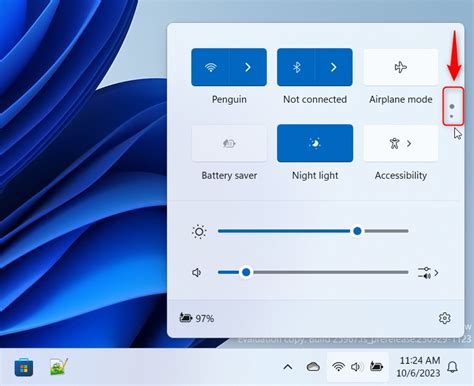
Task: Click the brightness sun icon
Action: click(x=199, y=231)
